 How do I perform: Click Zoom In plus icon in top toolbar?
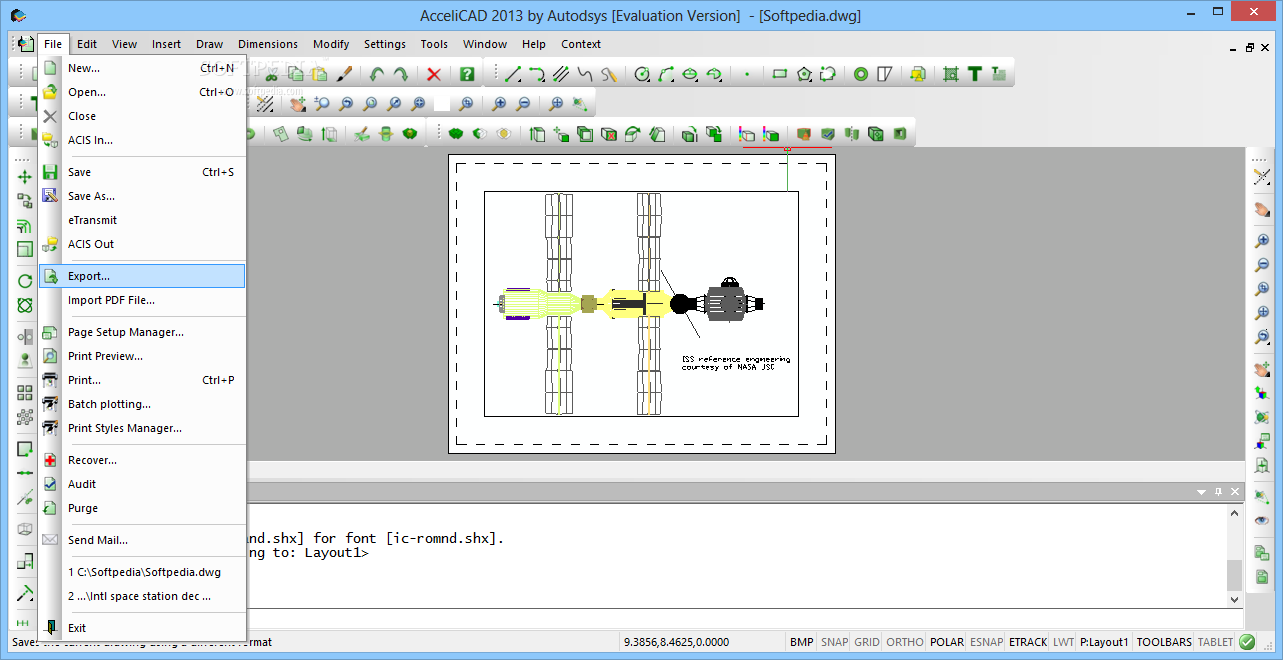[499, 103]
